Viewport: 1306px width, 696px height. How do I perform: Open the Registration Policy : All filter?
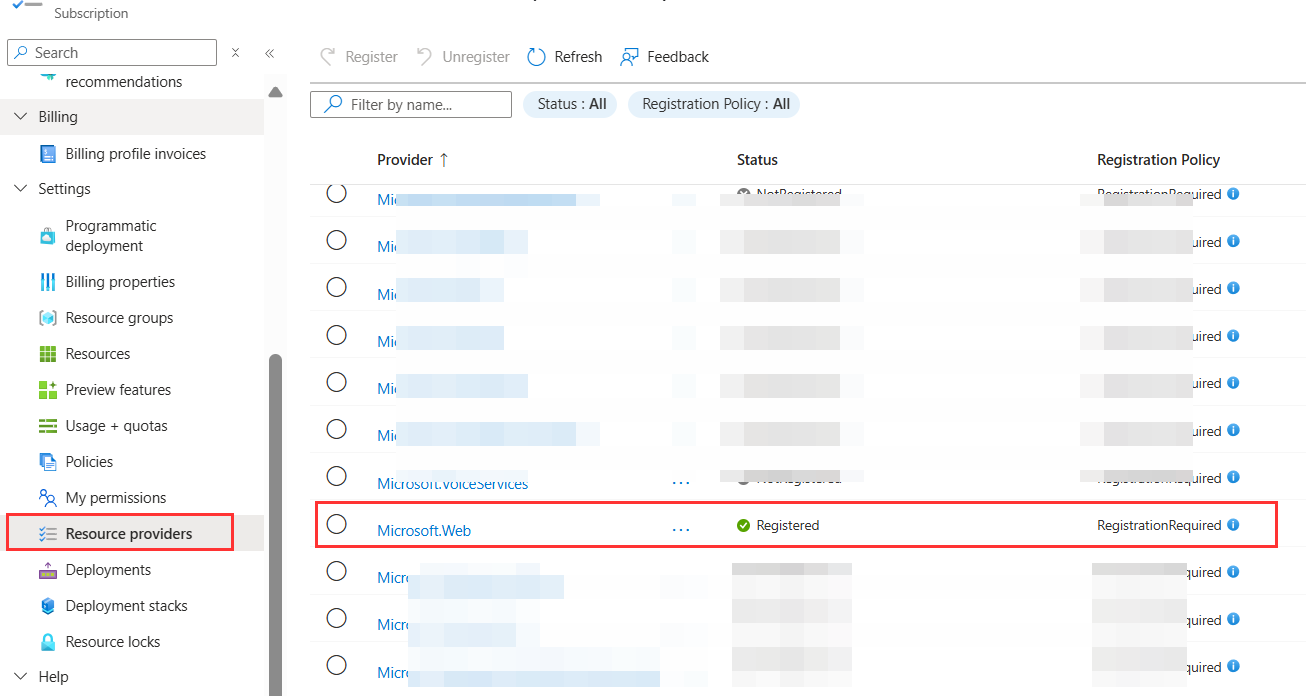coord(715,104)
